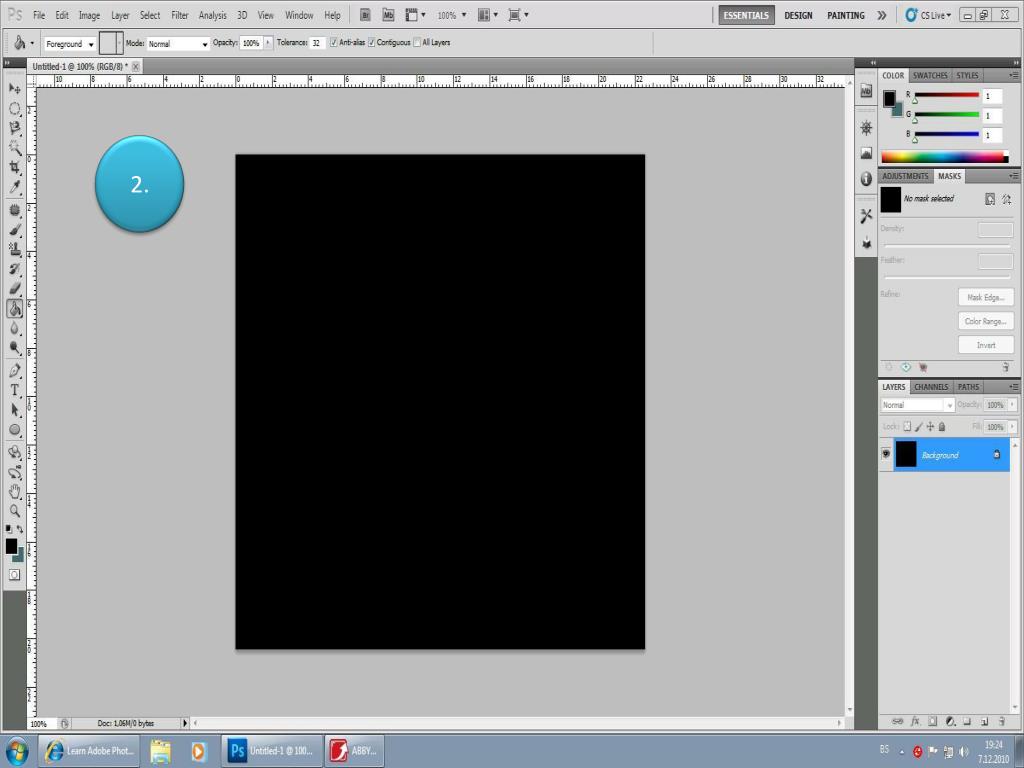Select the Elliptical Marquee tool
Screen dimensions: 1024x768
(14, 108)
